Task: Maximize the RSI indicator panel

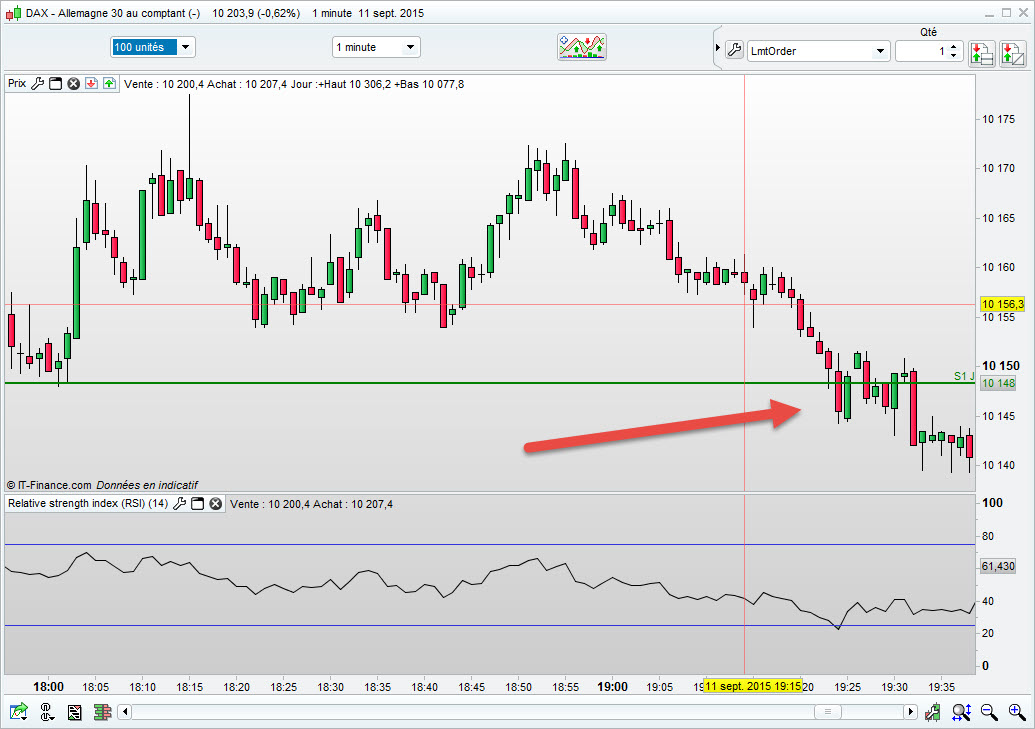Action: click(197, 503)
